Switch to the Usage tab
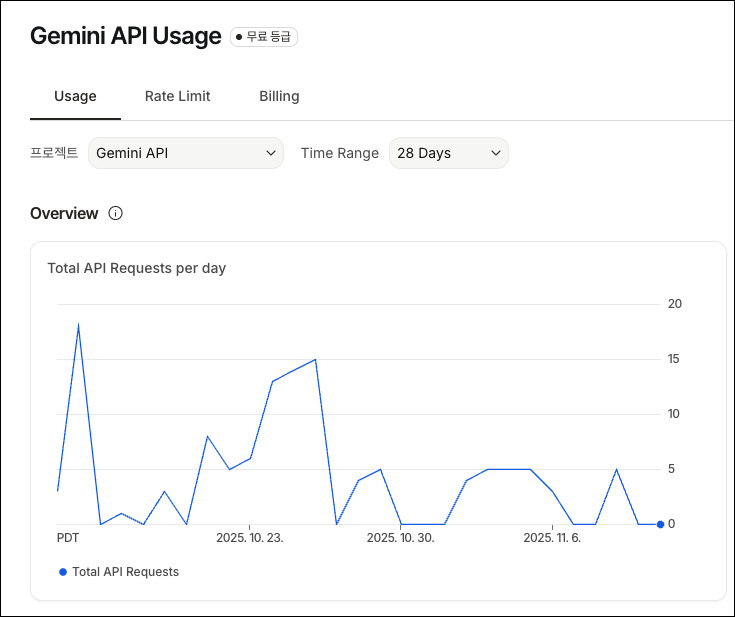This screenshot has height=617, width=735. pos(75,96)
